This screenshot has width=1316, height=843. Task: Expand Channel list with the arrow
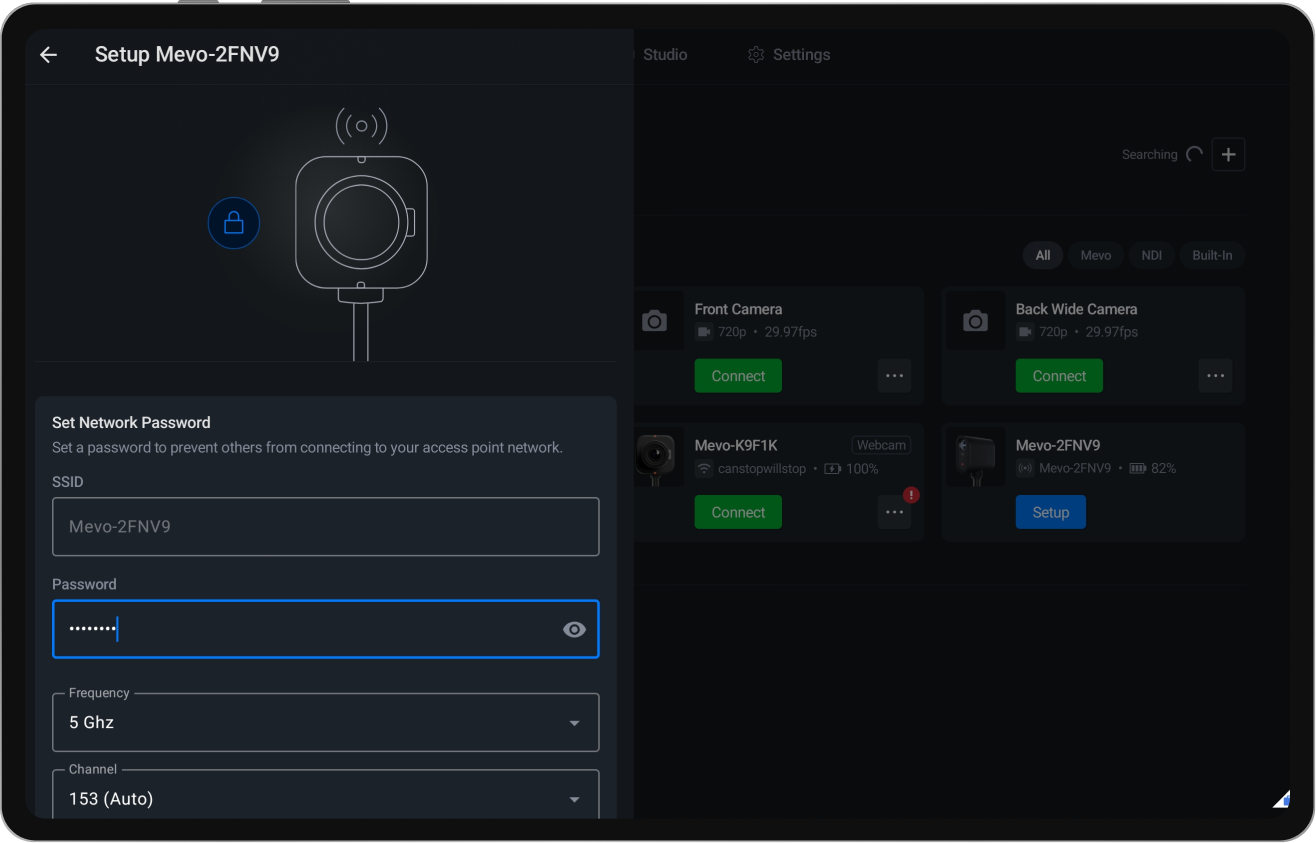(x=574, y=799)
